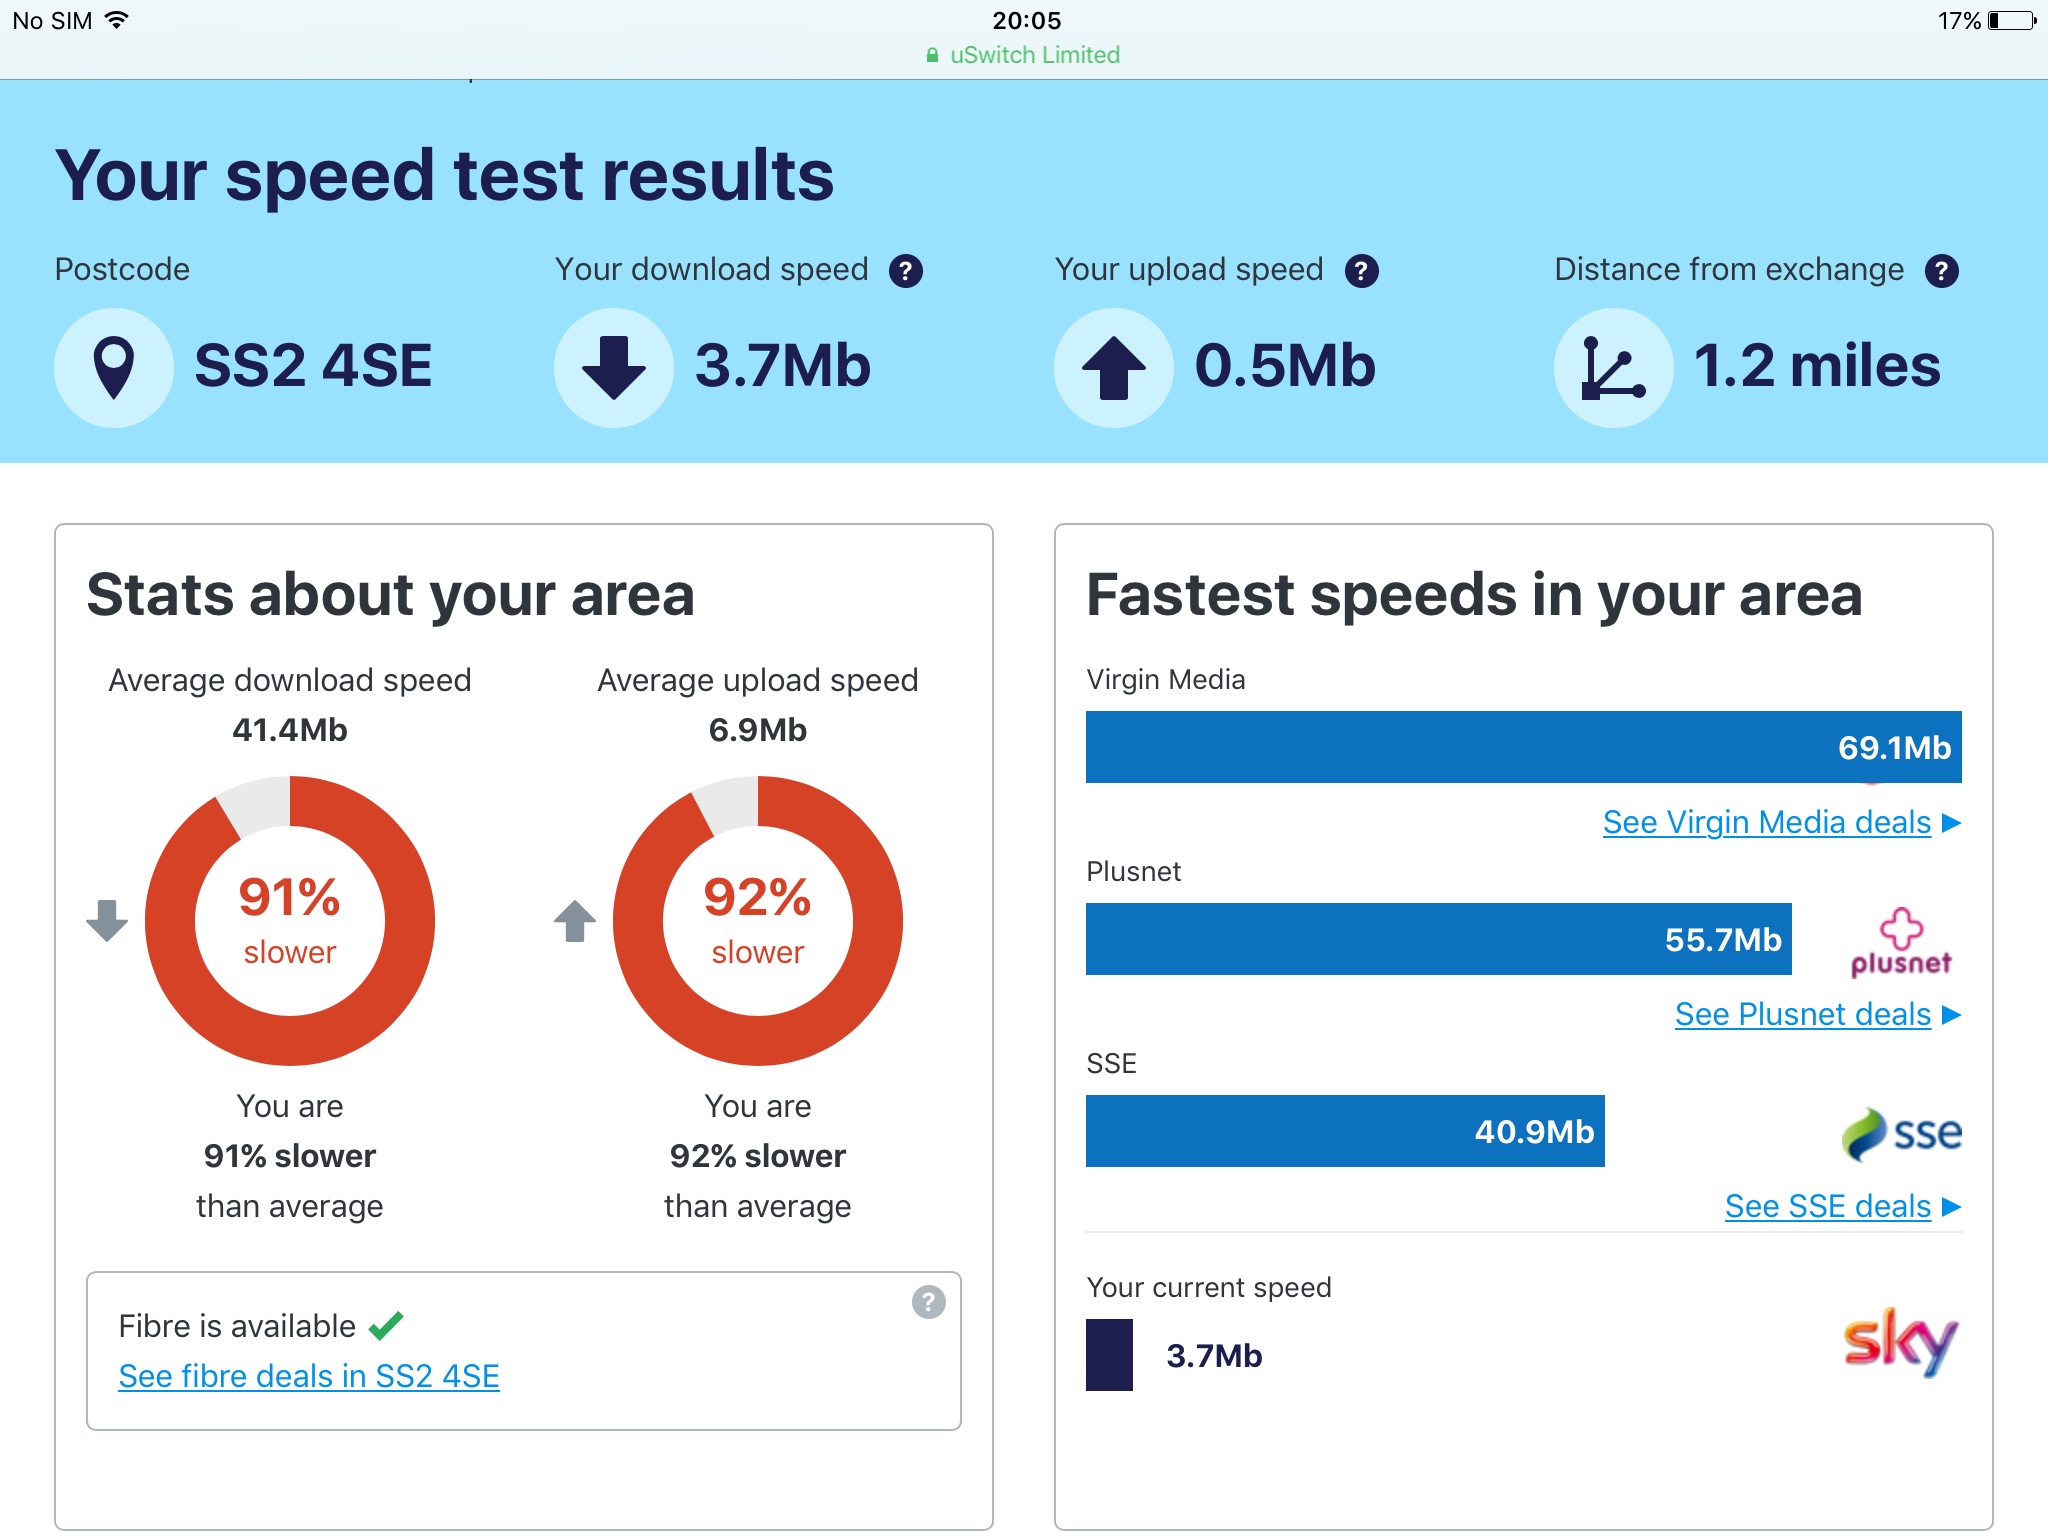Open See fibre deals in SS2 4SE
Screen dimensions: 2048x1536
(x=309, y=1376)
